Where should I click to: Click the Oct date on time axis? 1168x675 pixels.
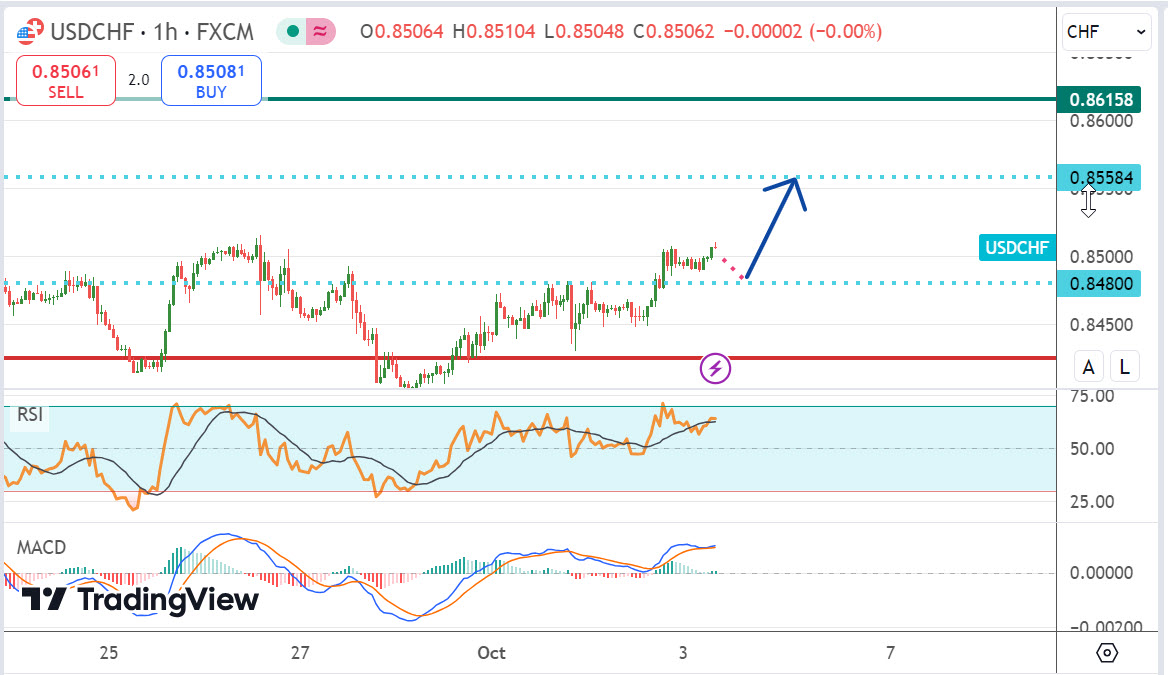click(x=491, y=653)
